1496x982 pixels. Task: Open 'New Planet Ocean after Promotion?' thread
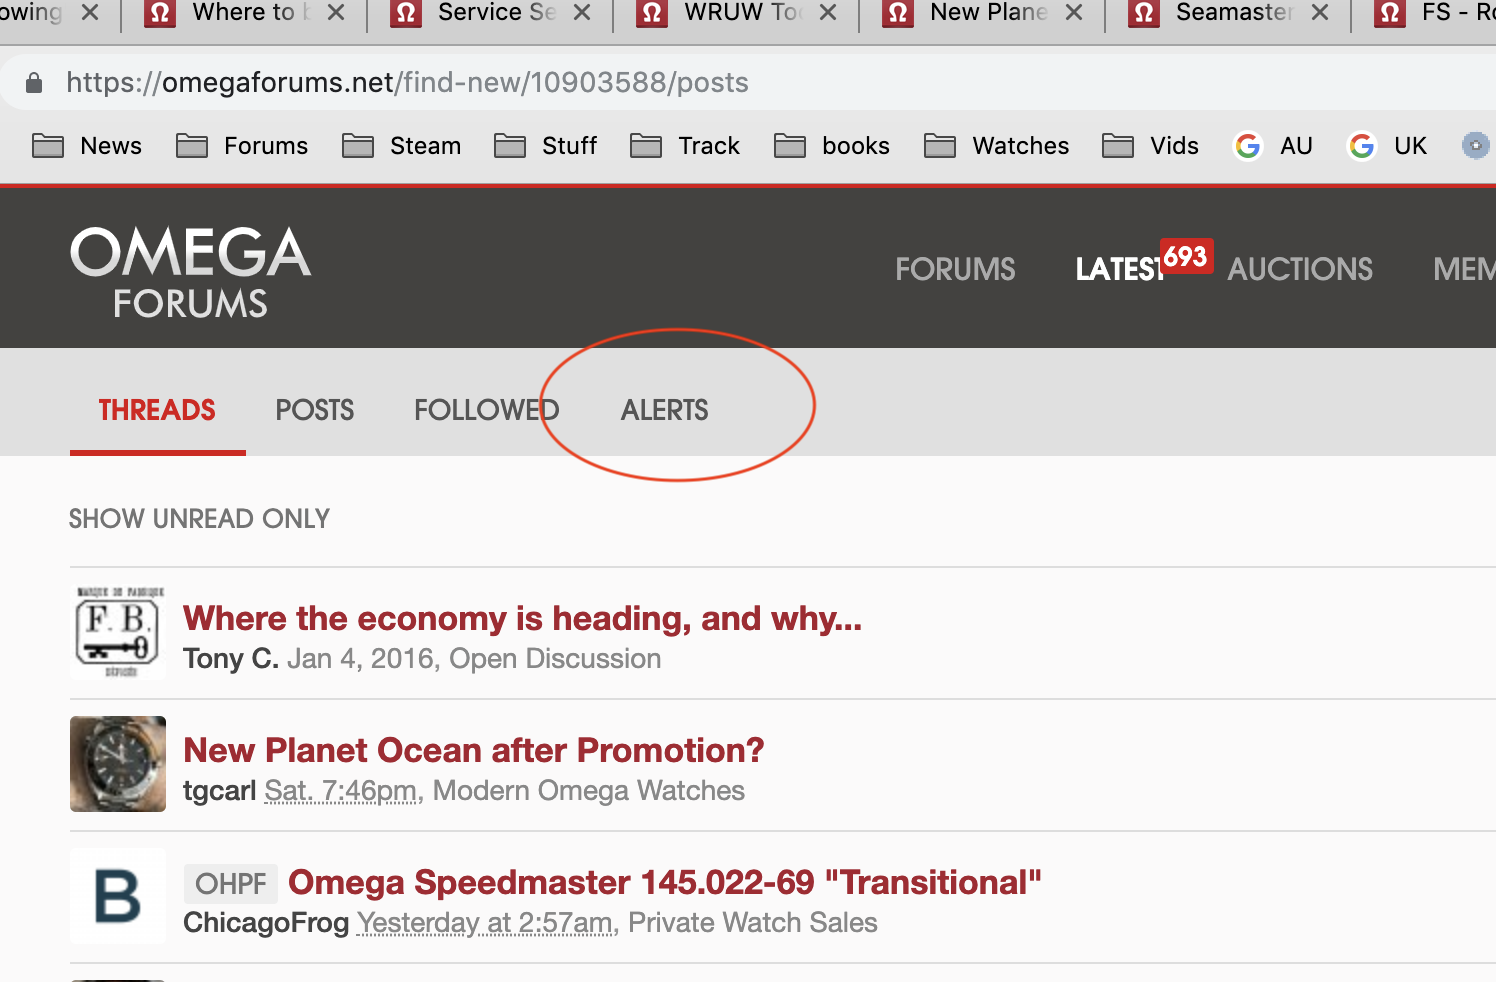(x=473, y=750)
